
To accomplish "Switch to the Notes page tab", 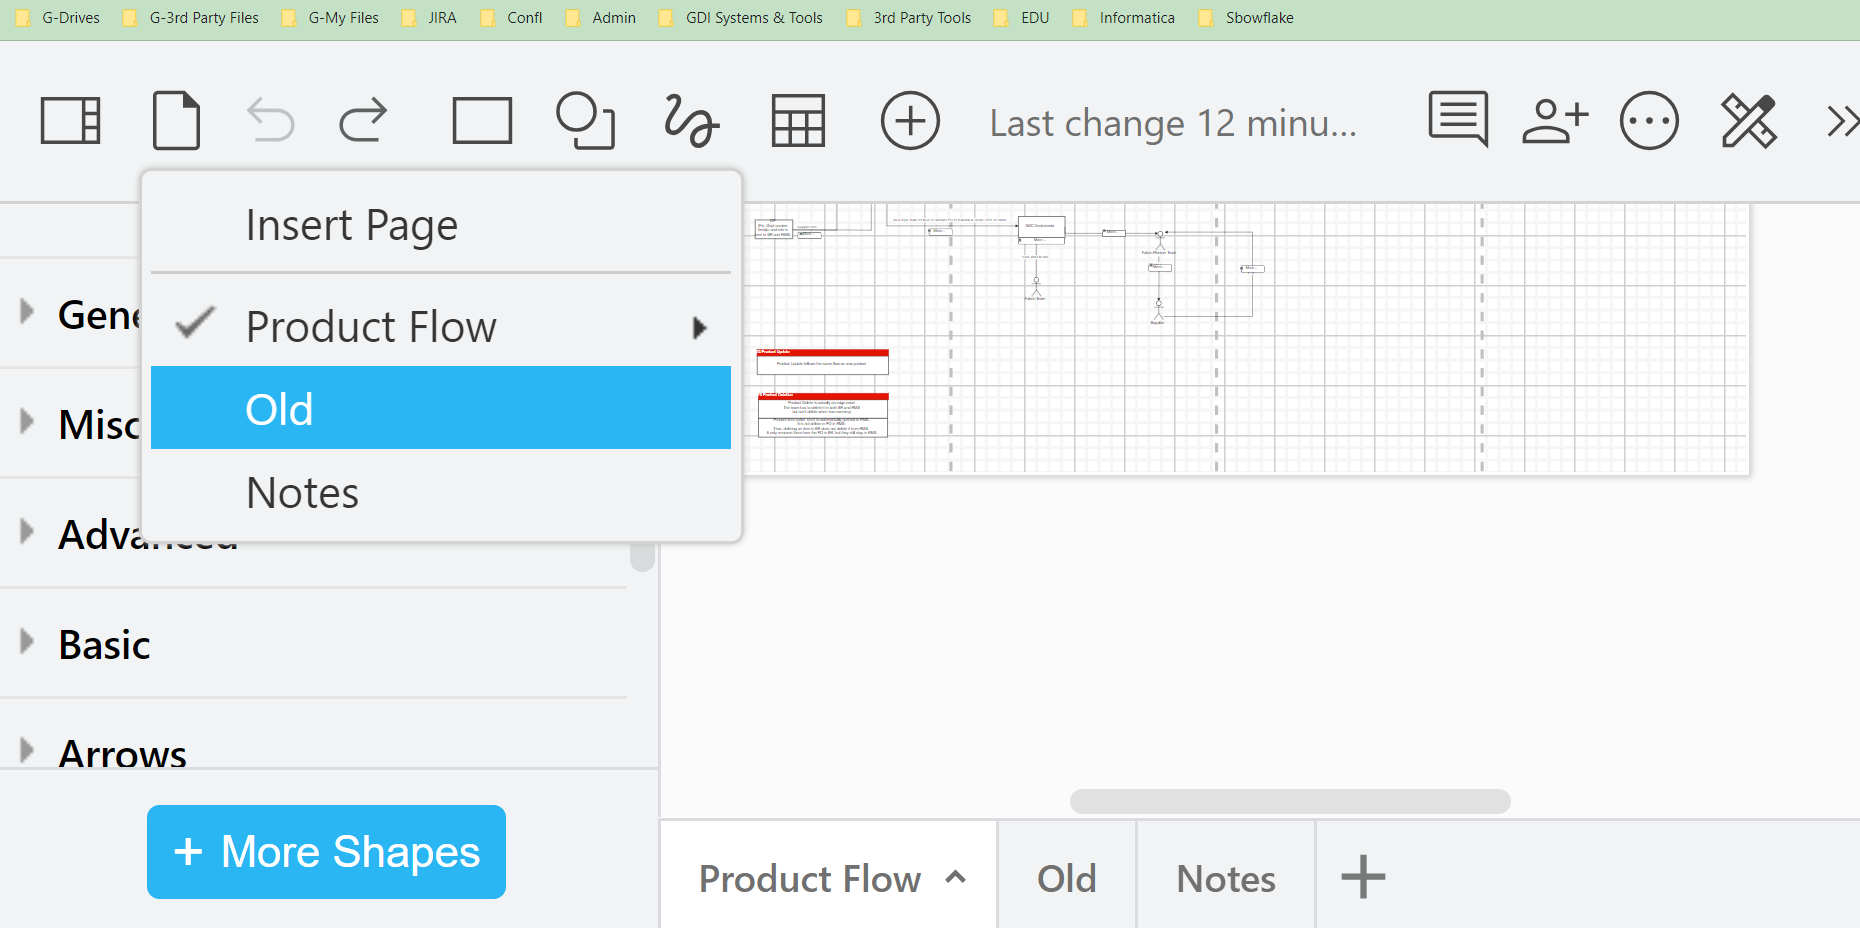I will [x=1225, y=877].
